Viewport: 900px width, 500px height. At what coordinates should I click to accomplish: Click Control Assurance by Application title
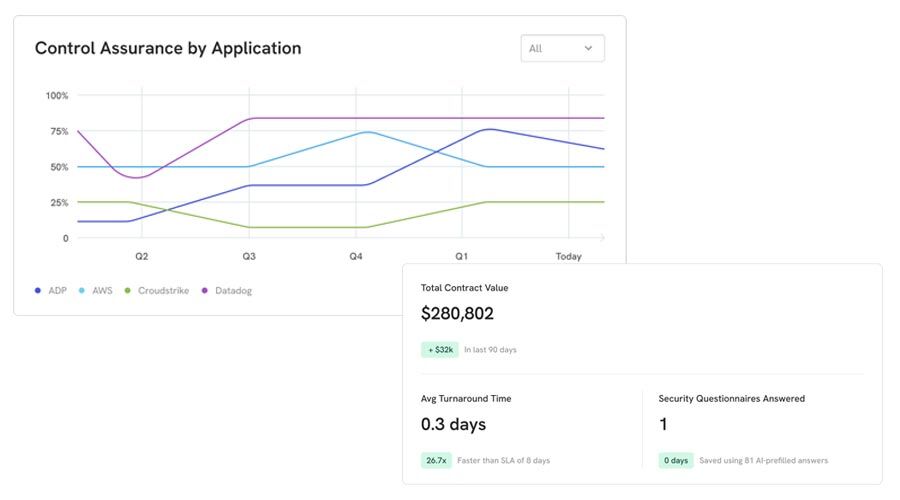click(168, 48)
